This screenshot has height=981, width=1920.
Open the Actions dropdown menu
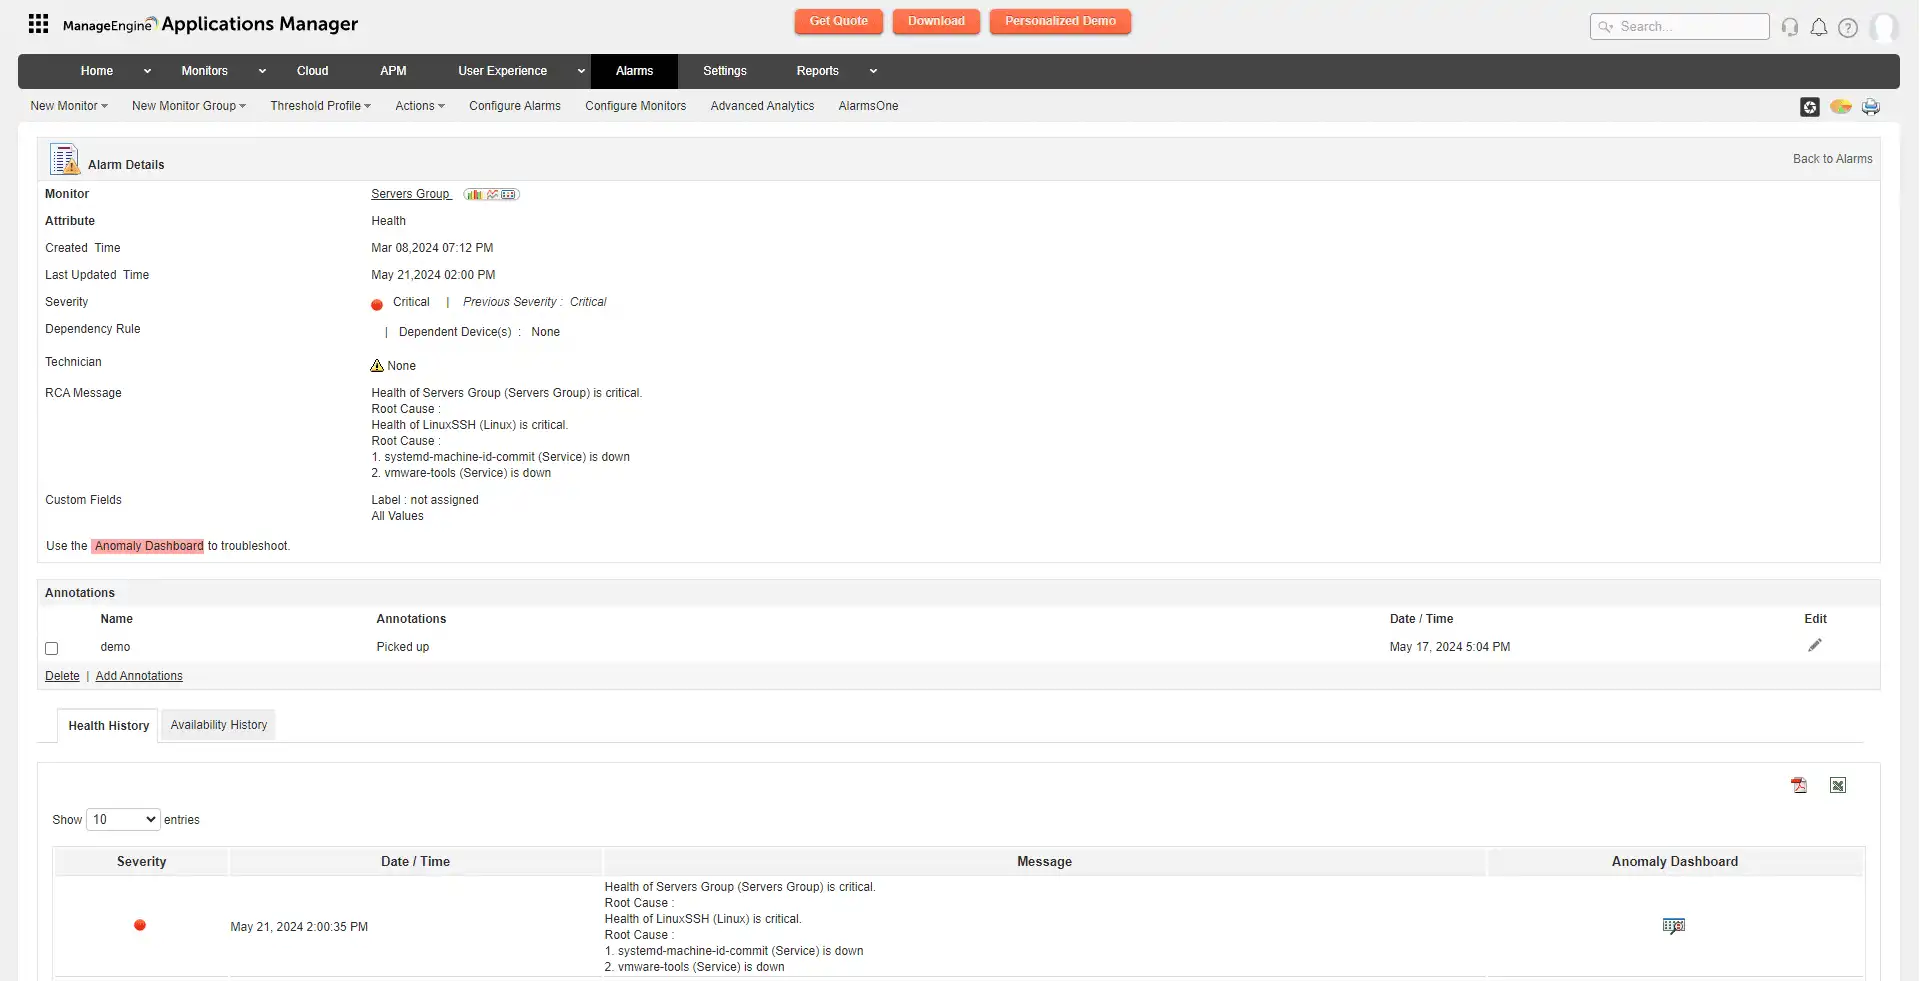pos(419,105)
